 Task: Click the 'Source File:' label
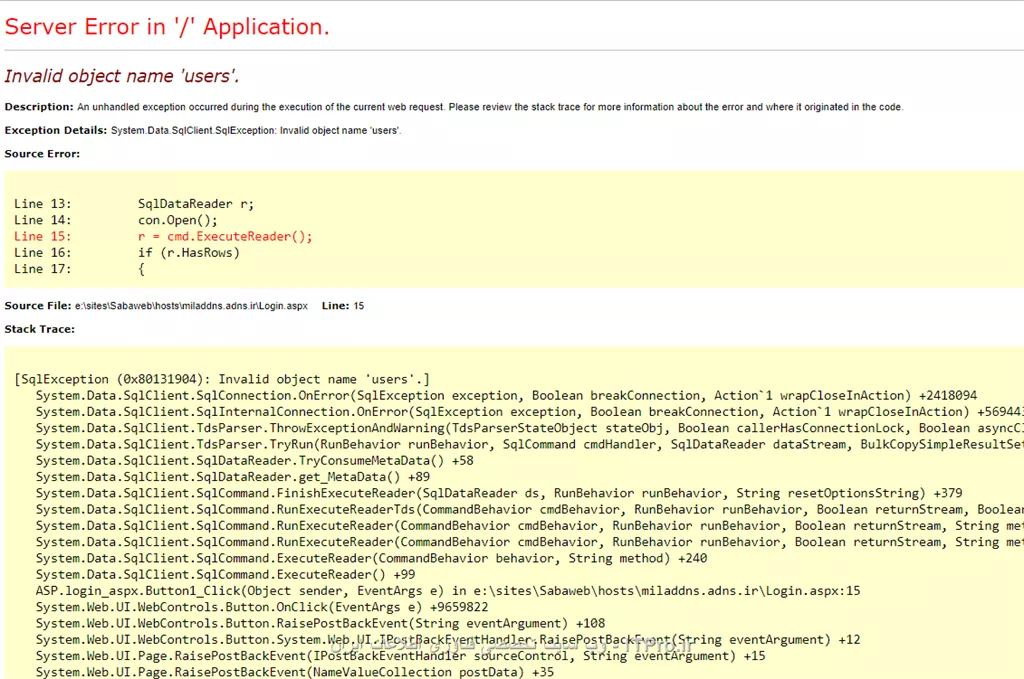coord(38,306)
